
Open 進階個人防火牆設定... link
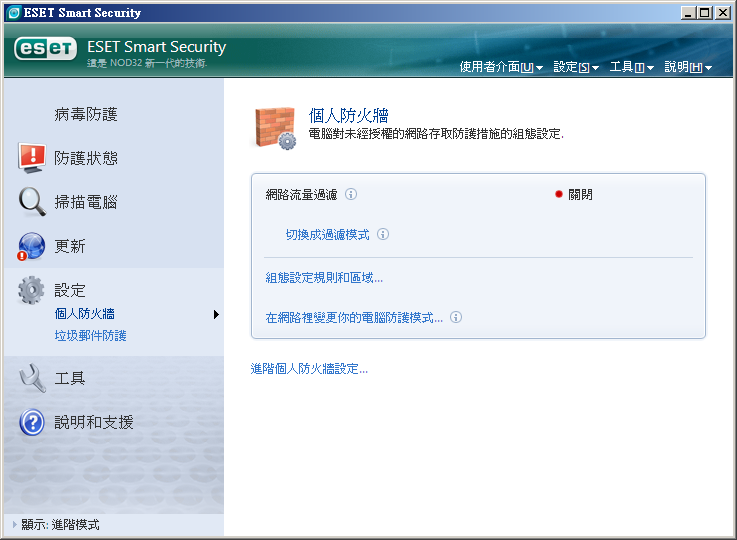(309, 369)
